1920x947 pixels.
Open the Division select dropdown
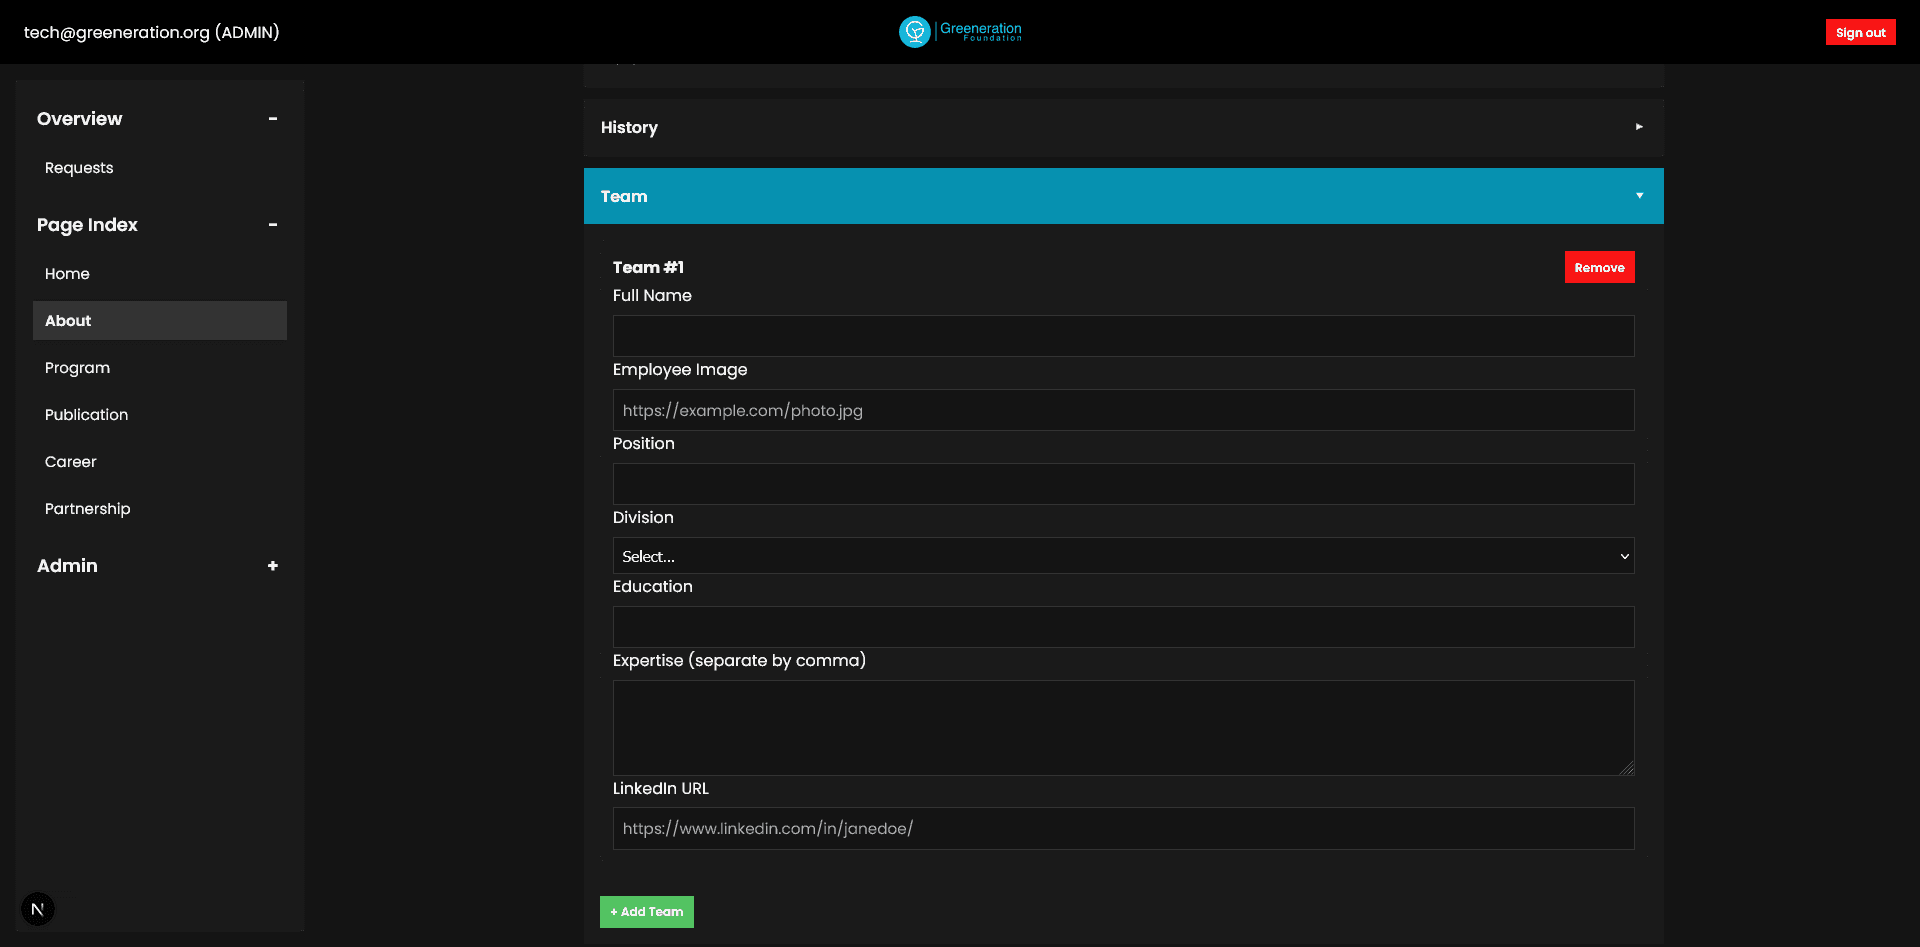(1122, 556)
